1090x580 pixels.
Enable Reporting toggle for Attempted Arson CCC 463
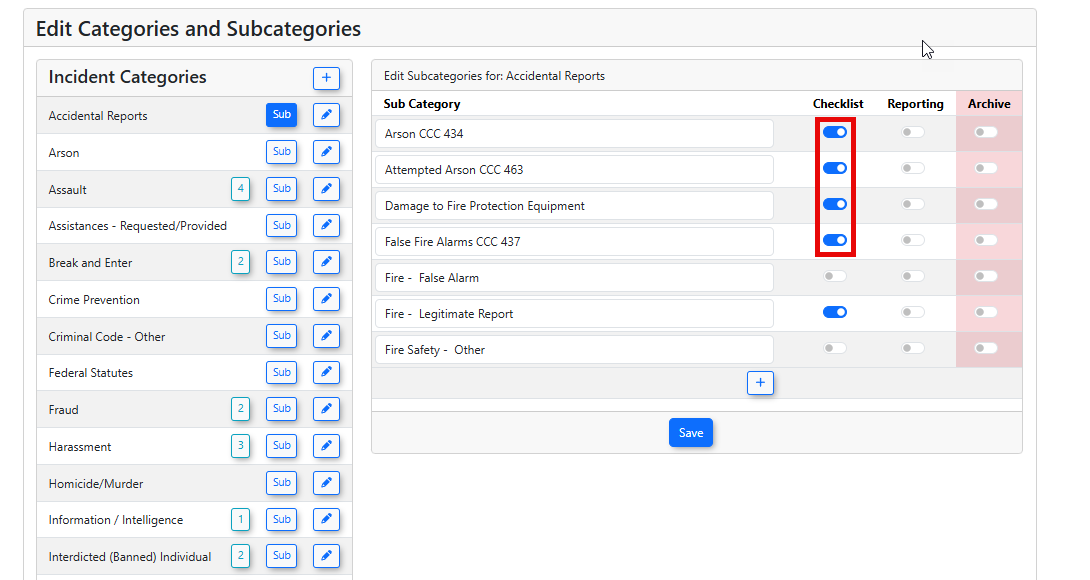pyautogui.click(x=912, y=168)
